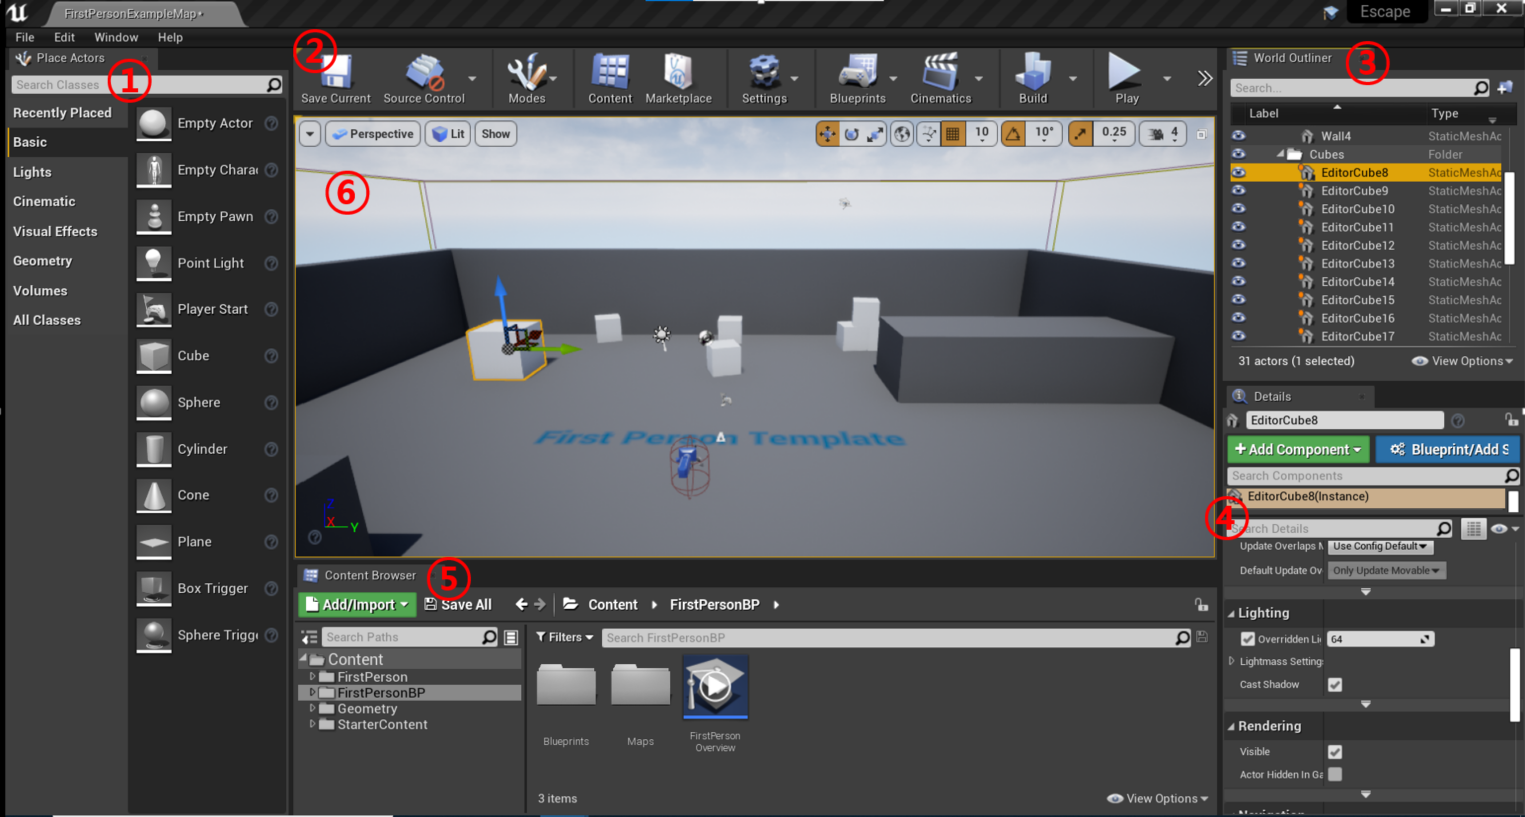Click the help icon next to Sphere
This screenshot has width=1525, height=817.
[271, 403]
